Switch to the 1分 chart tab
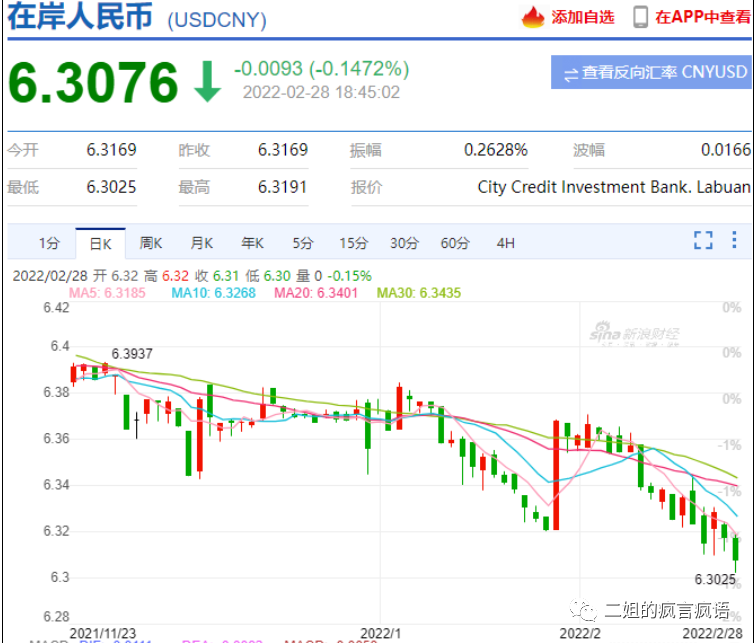The image size is (754, 643). (49, 243)
